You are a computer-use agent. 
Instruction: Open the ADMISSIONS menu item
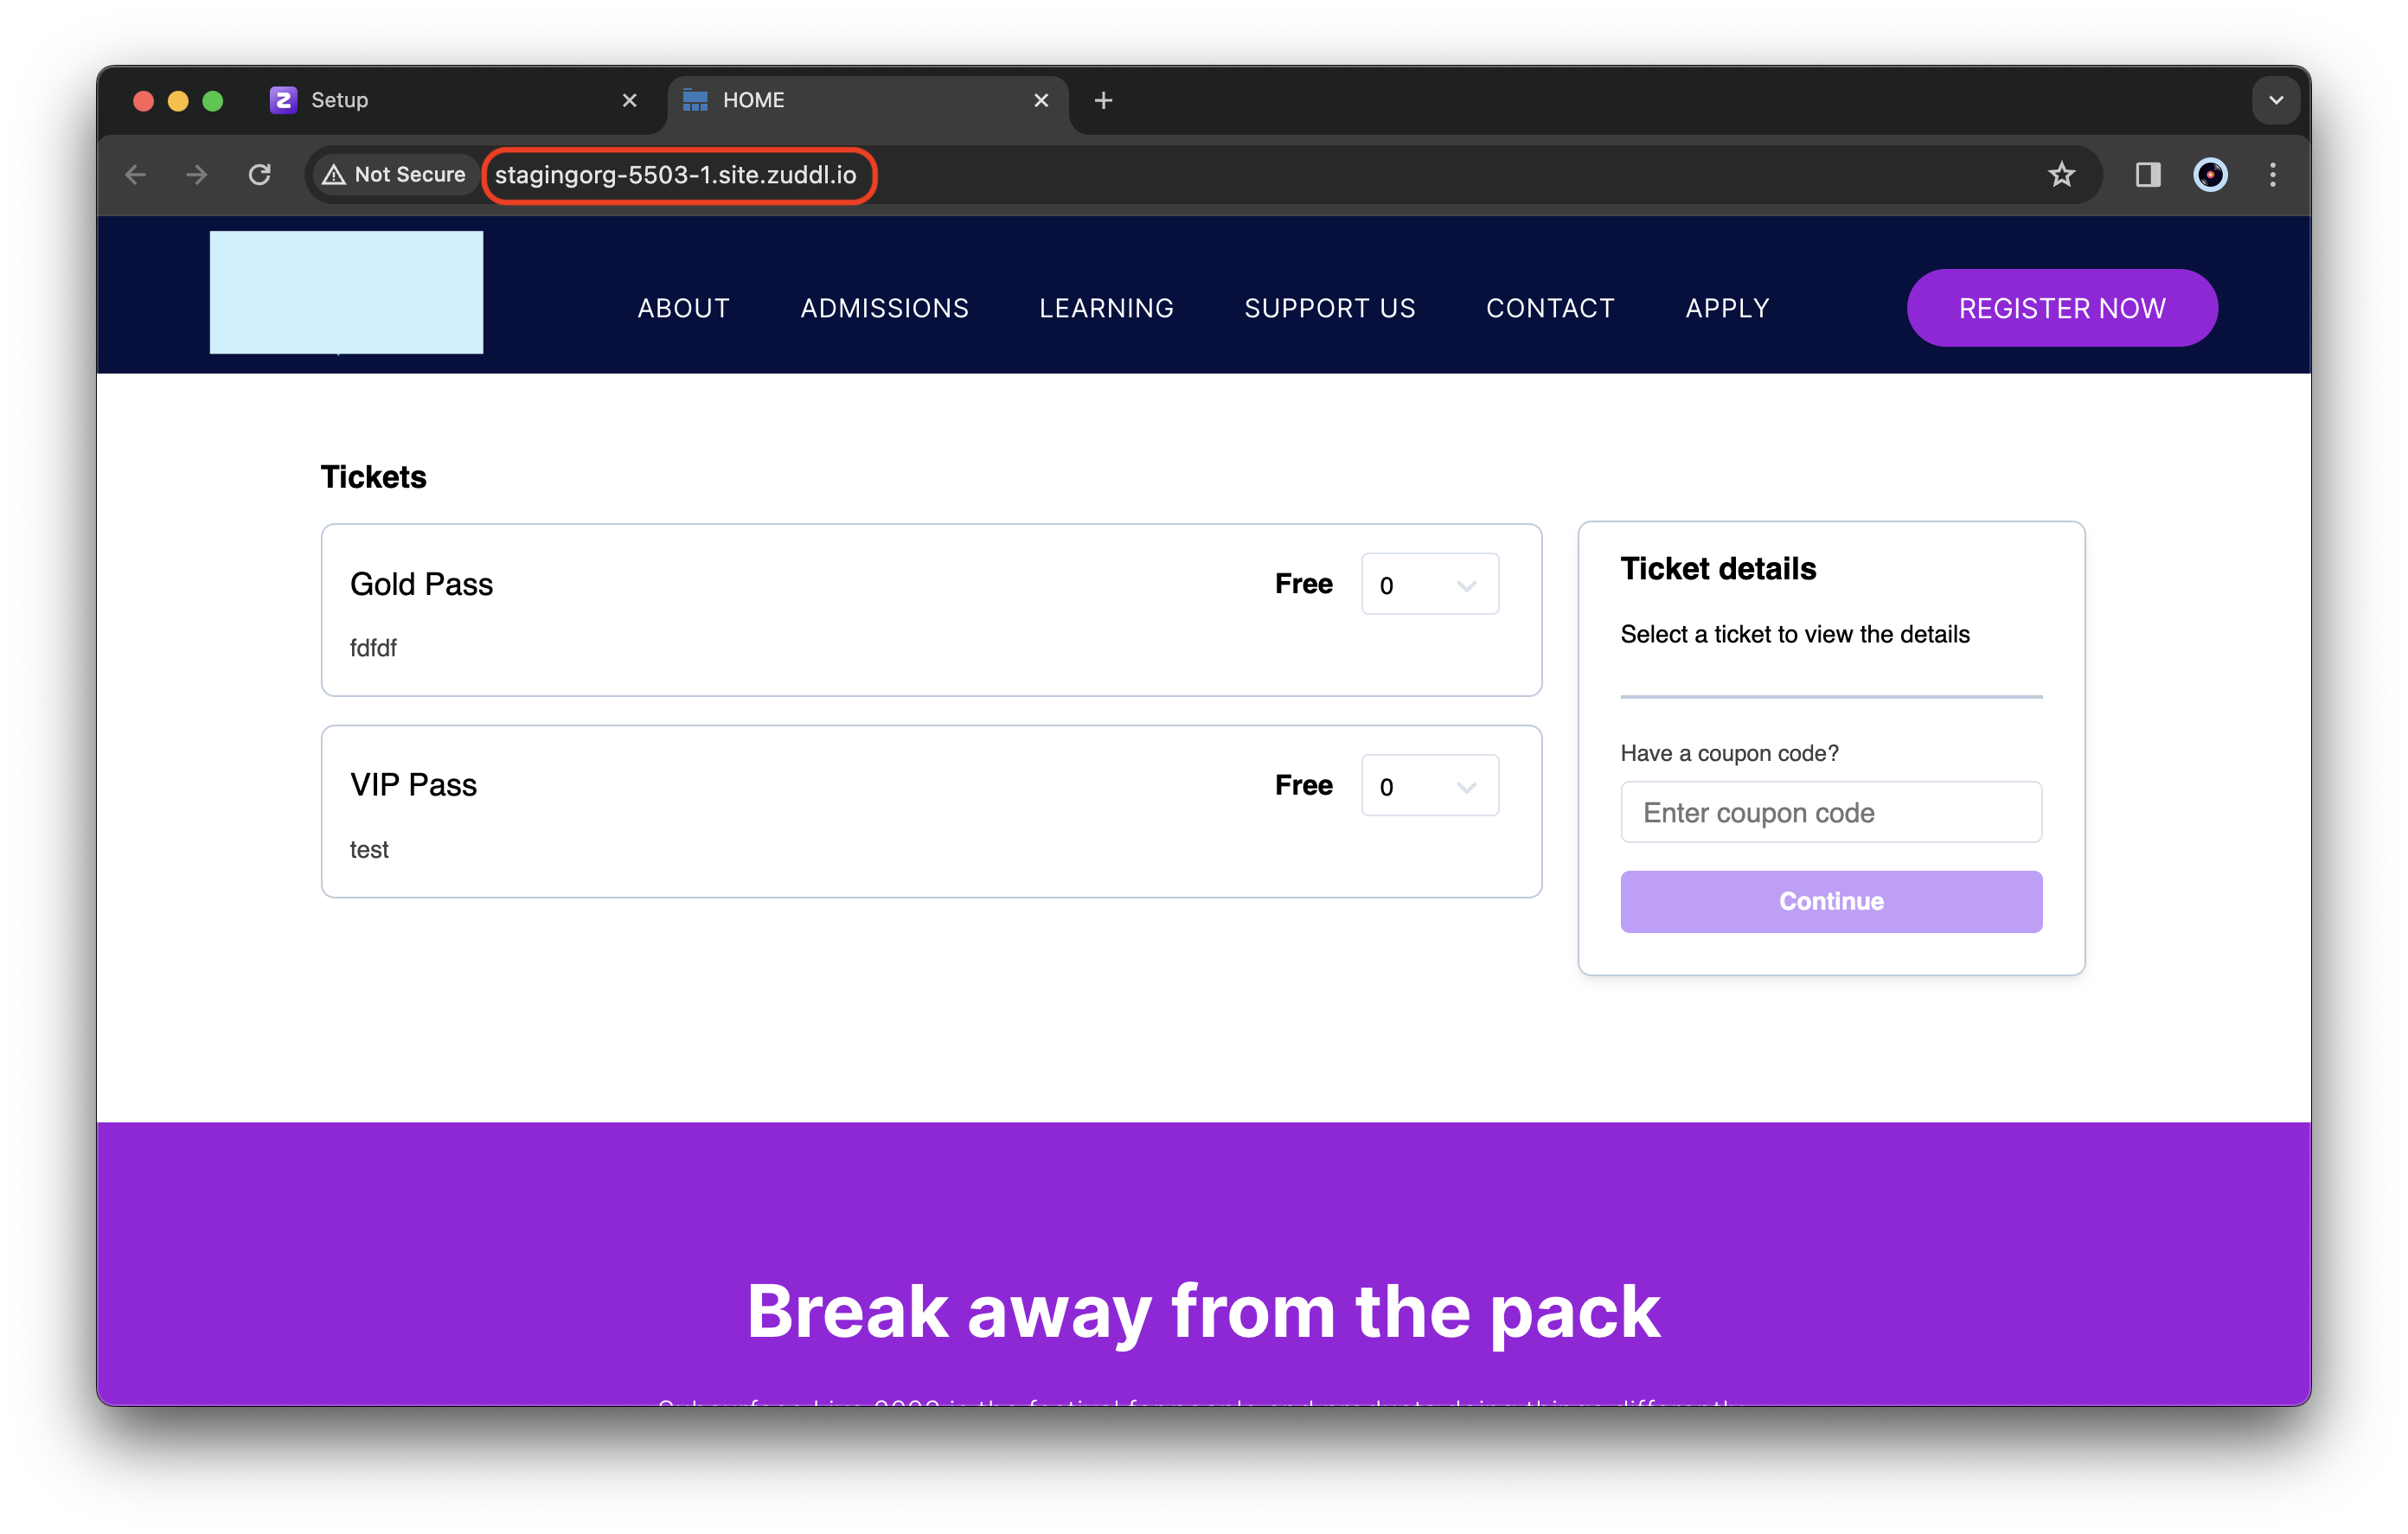point(884,308)
